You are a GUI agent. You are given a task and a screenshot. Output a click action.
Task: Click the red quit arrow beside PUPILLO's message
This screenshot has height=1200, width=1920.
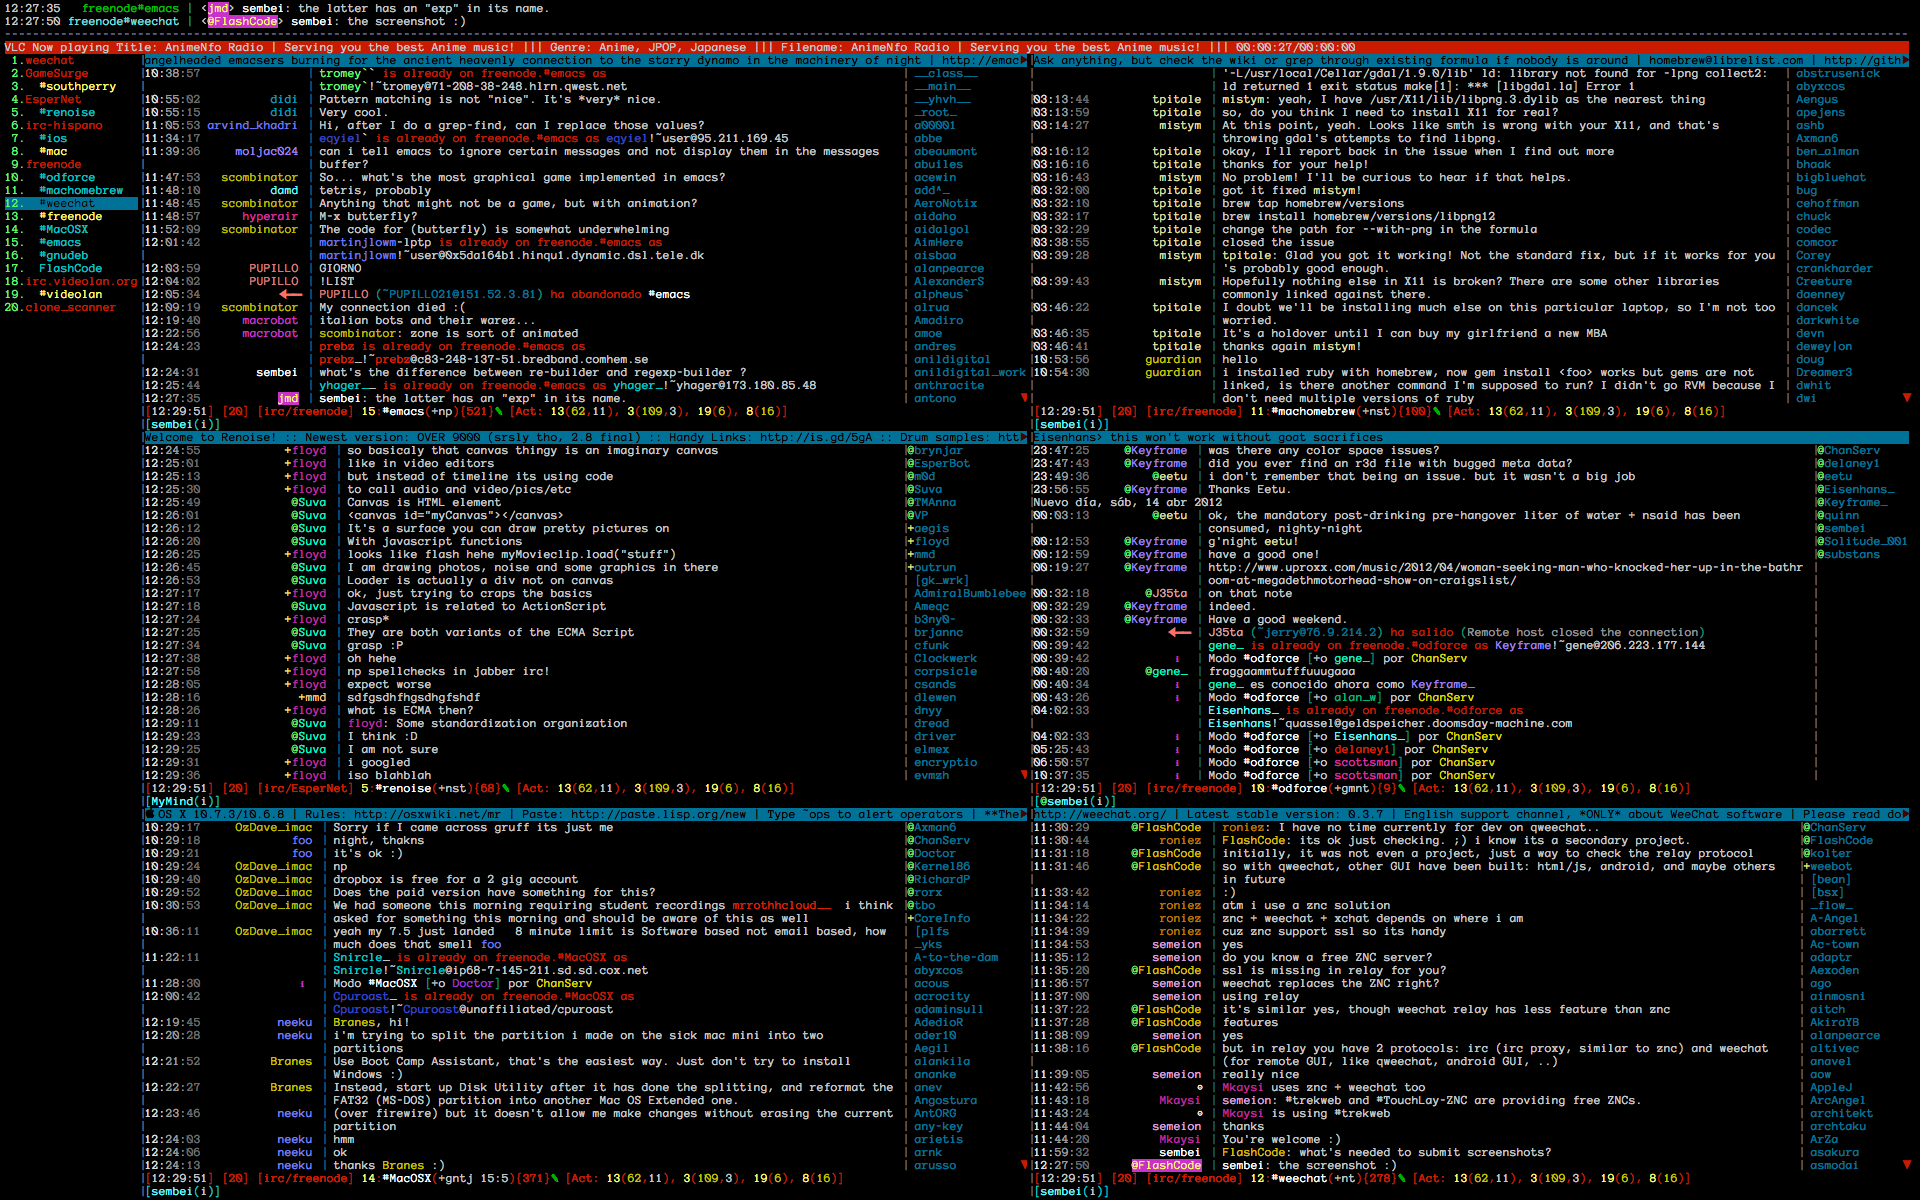290,295
